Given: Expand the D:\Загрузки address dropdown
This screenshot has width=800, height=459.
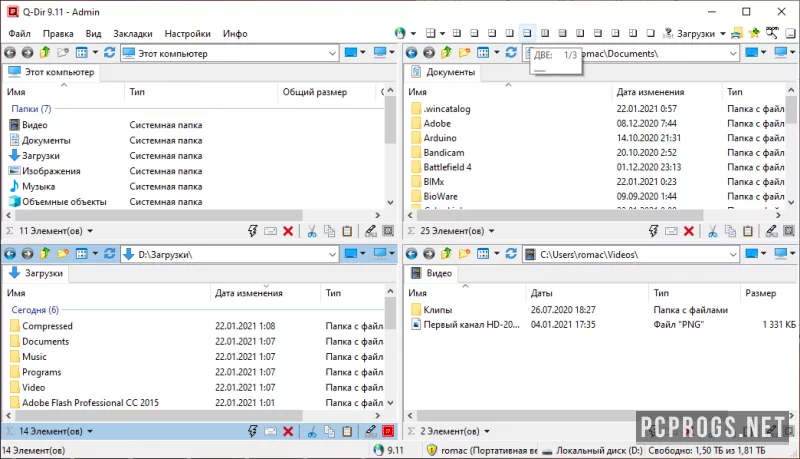Looking at the screenshot, I should [332, 254].
